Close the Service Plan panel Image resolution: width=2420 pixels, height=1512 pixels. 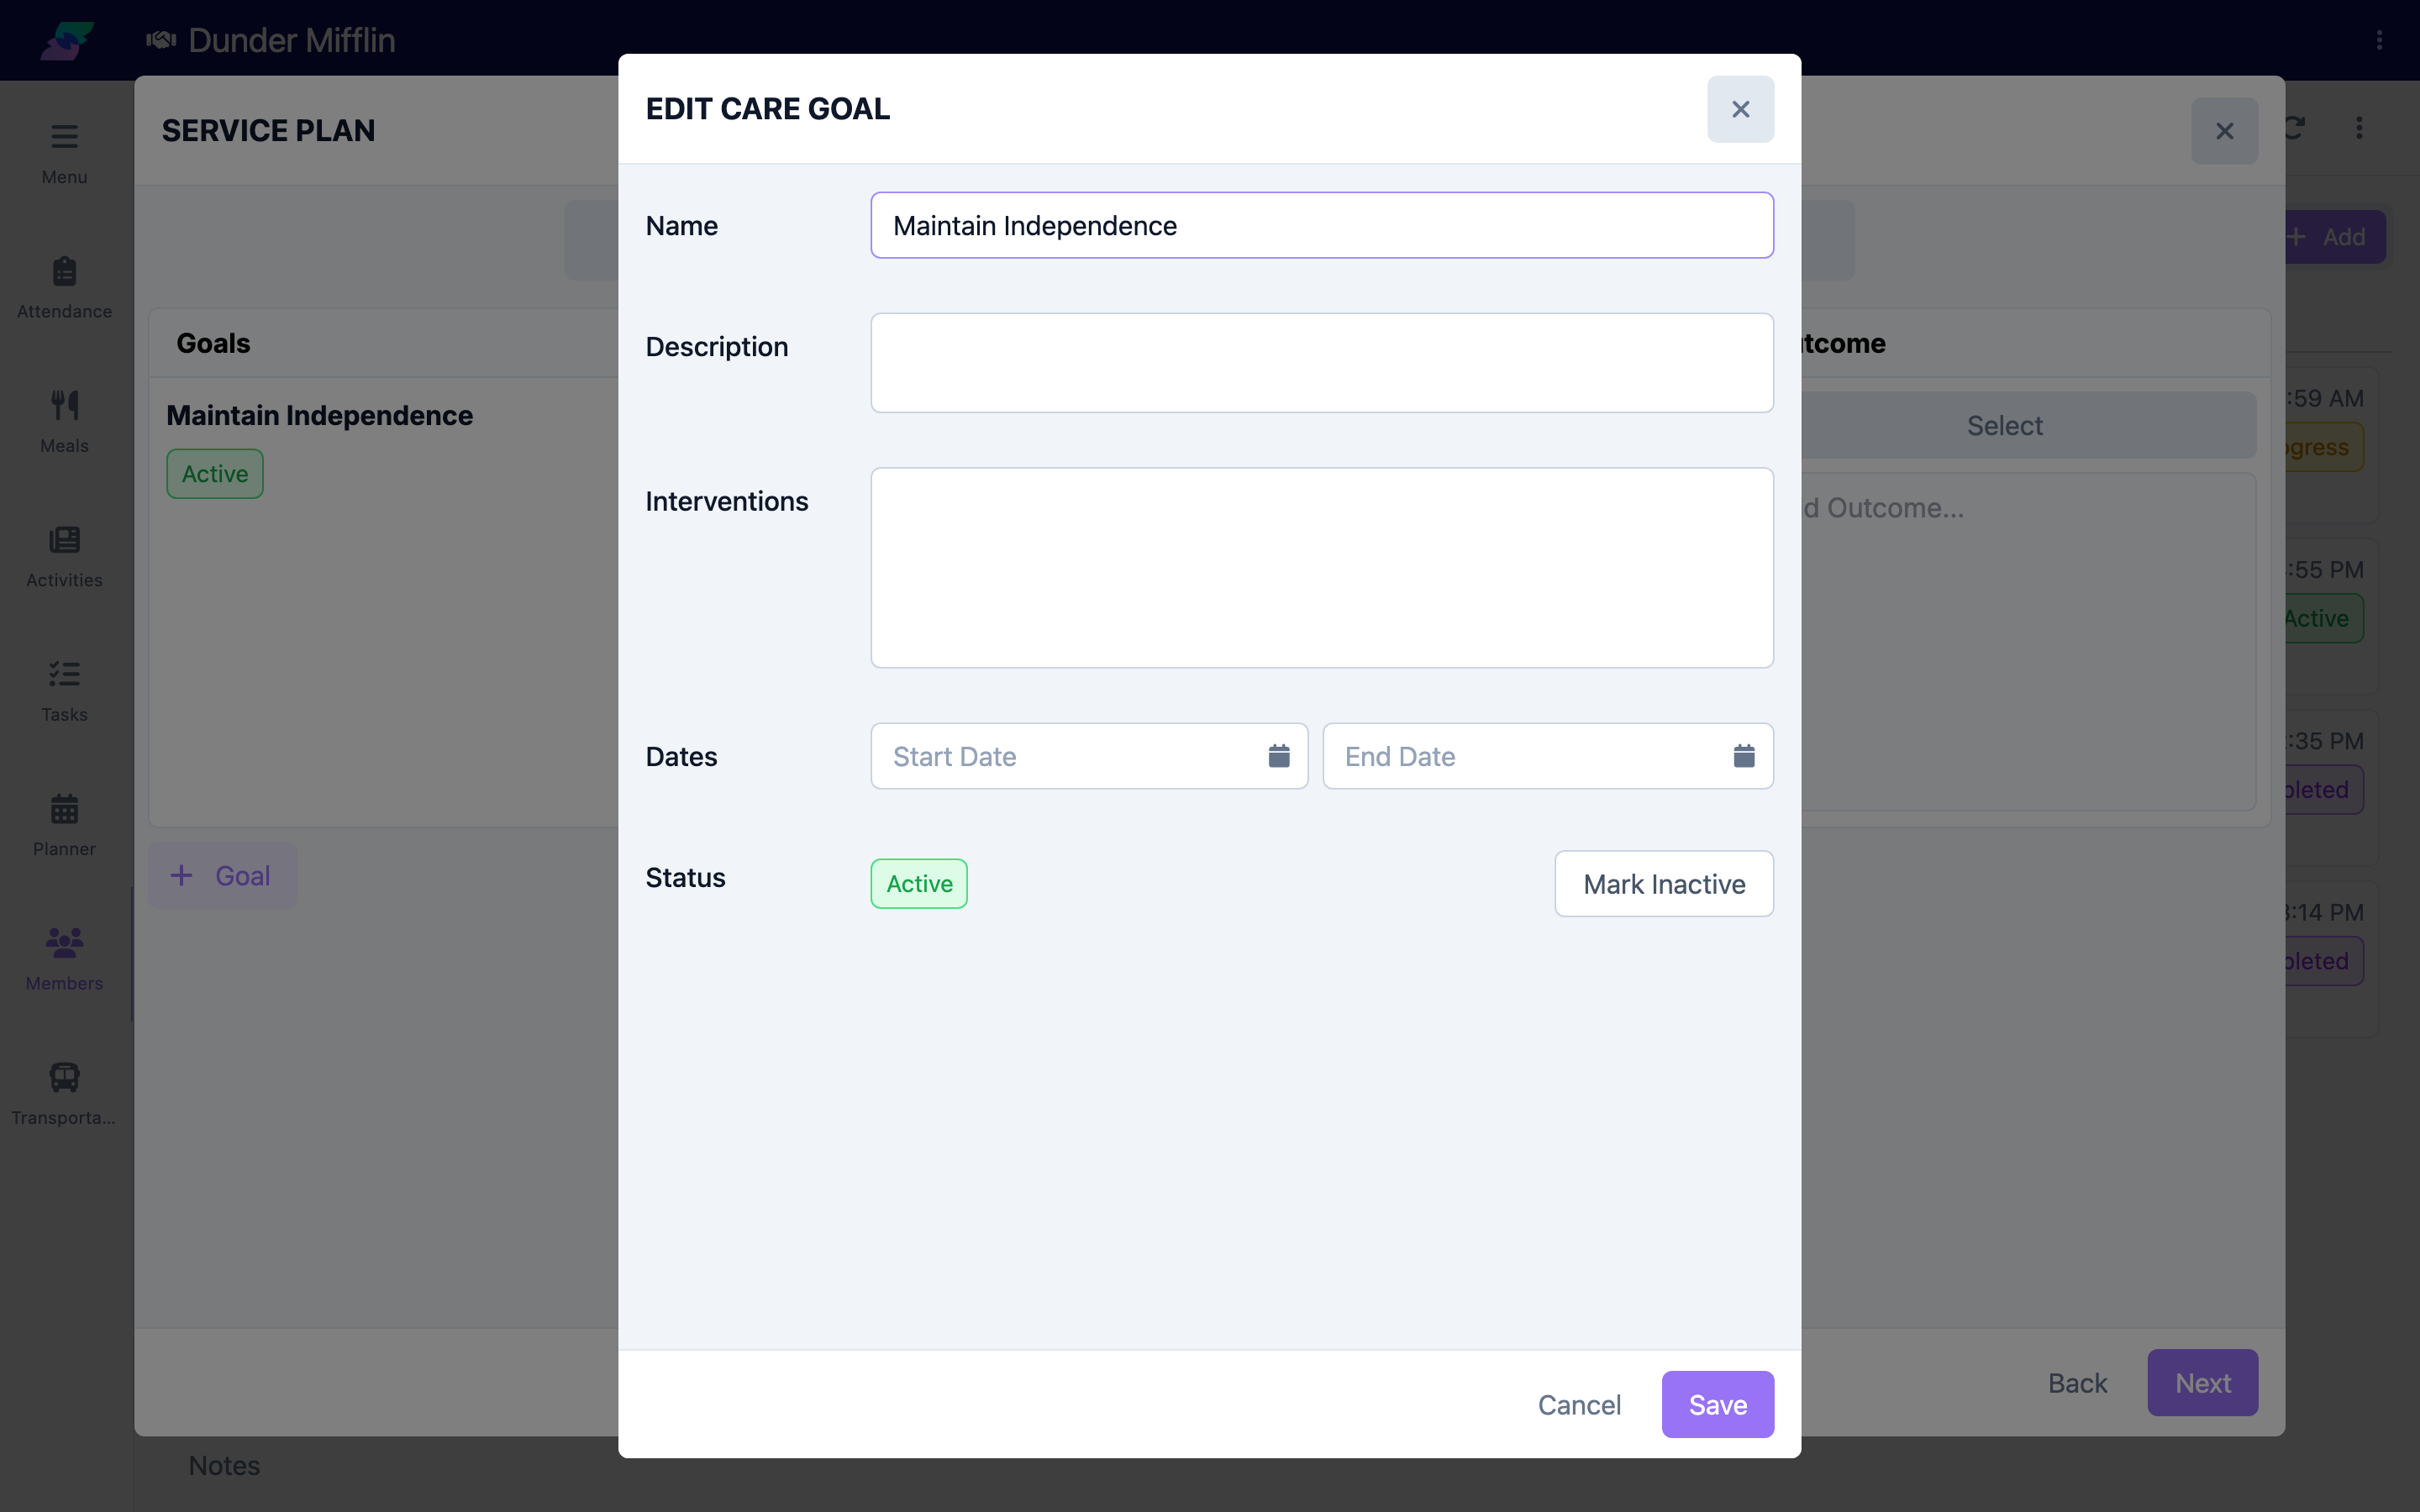(2224, 131)
